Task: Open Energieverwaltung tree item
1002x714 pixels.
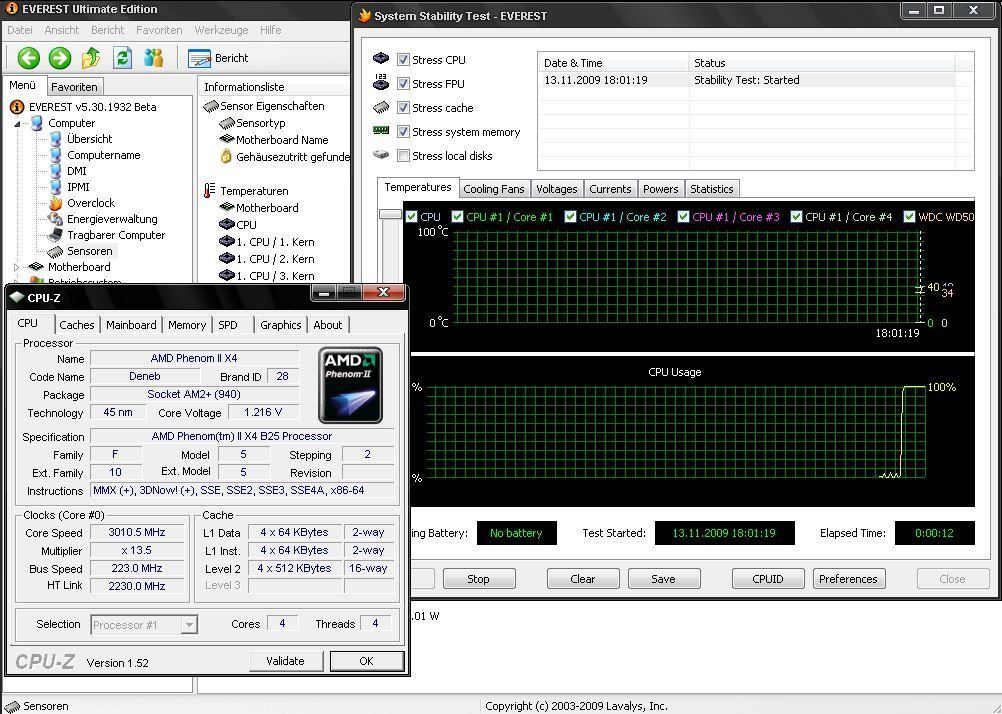Action: (112, 219)
